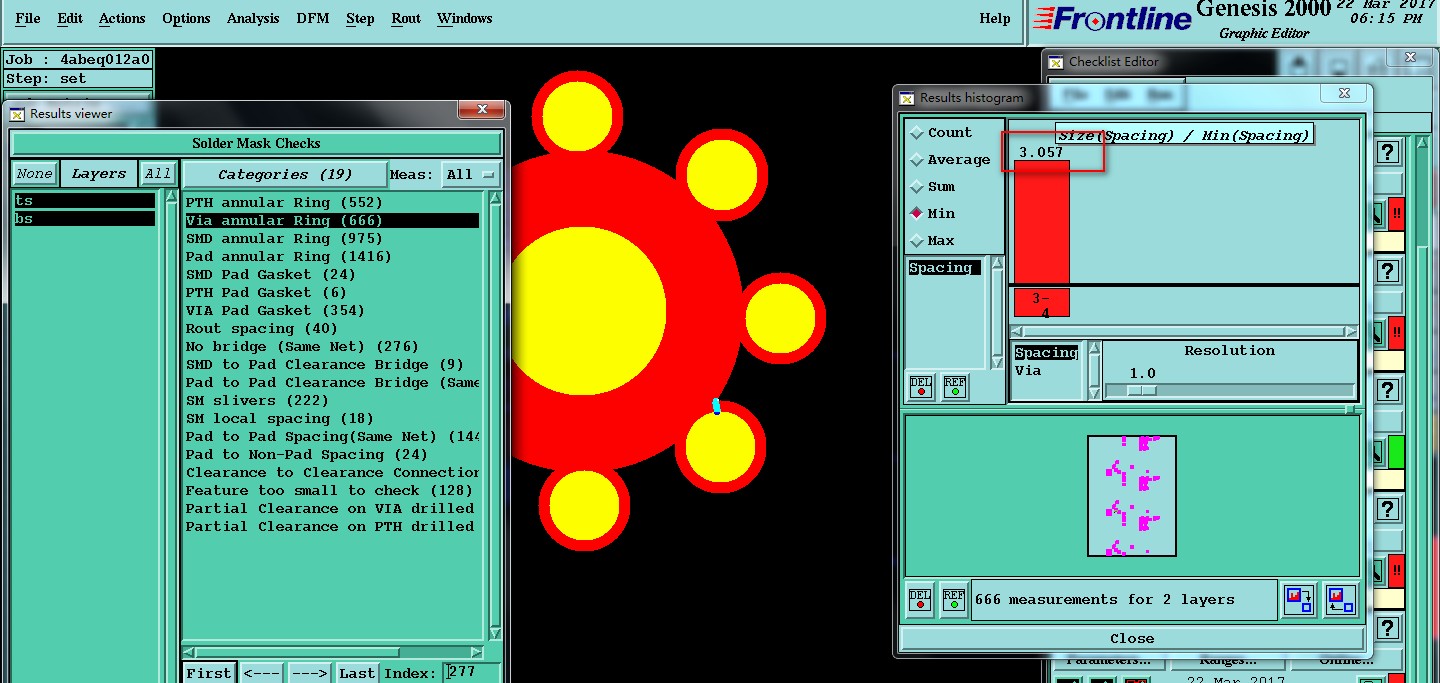
Task: Click the tall red histogram bar
Action: pyautogui.click(x=1042, y=222)
